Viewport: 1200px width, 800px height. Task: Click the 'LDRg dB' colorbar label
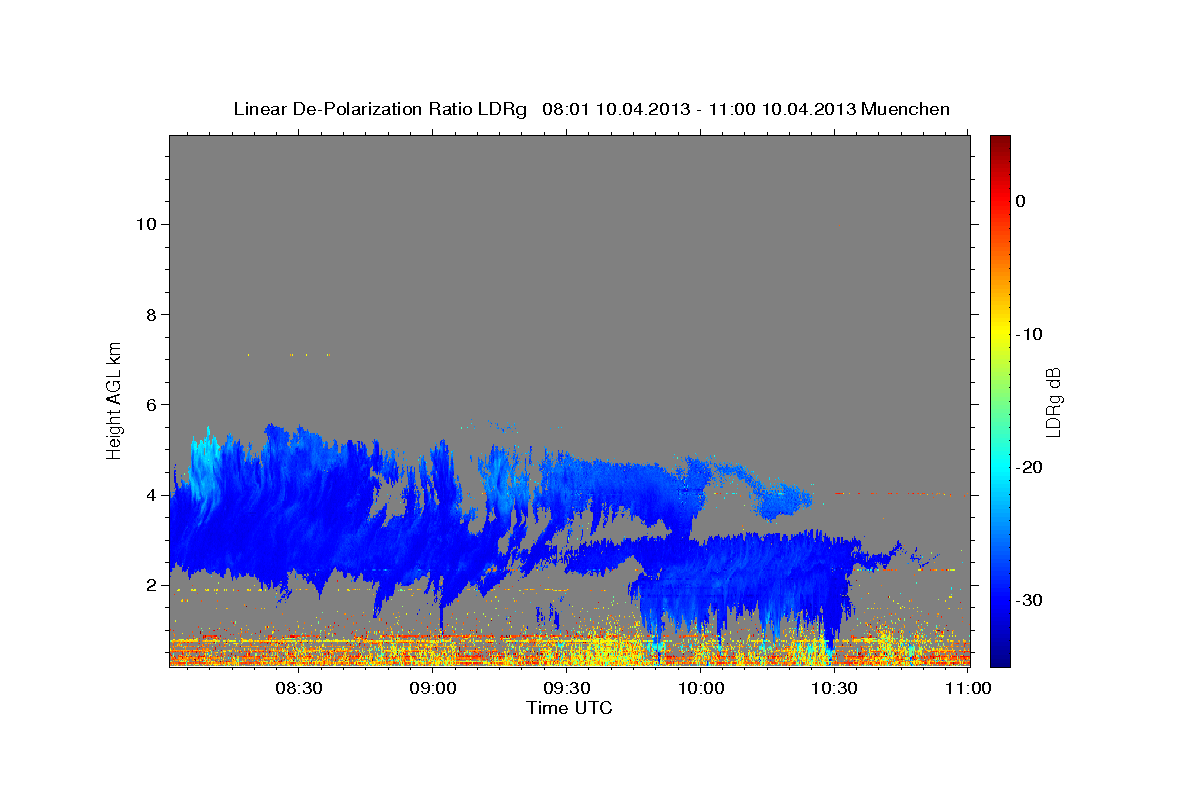[1053, 401]
